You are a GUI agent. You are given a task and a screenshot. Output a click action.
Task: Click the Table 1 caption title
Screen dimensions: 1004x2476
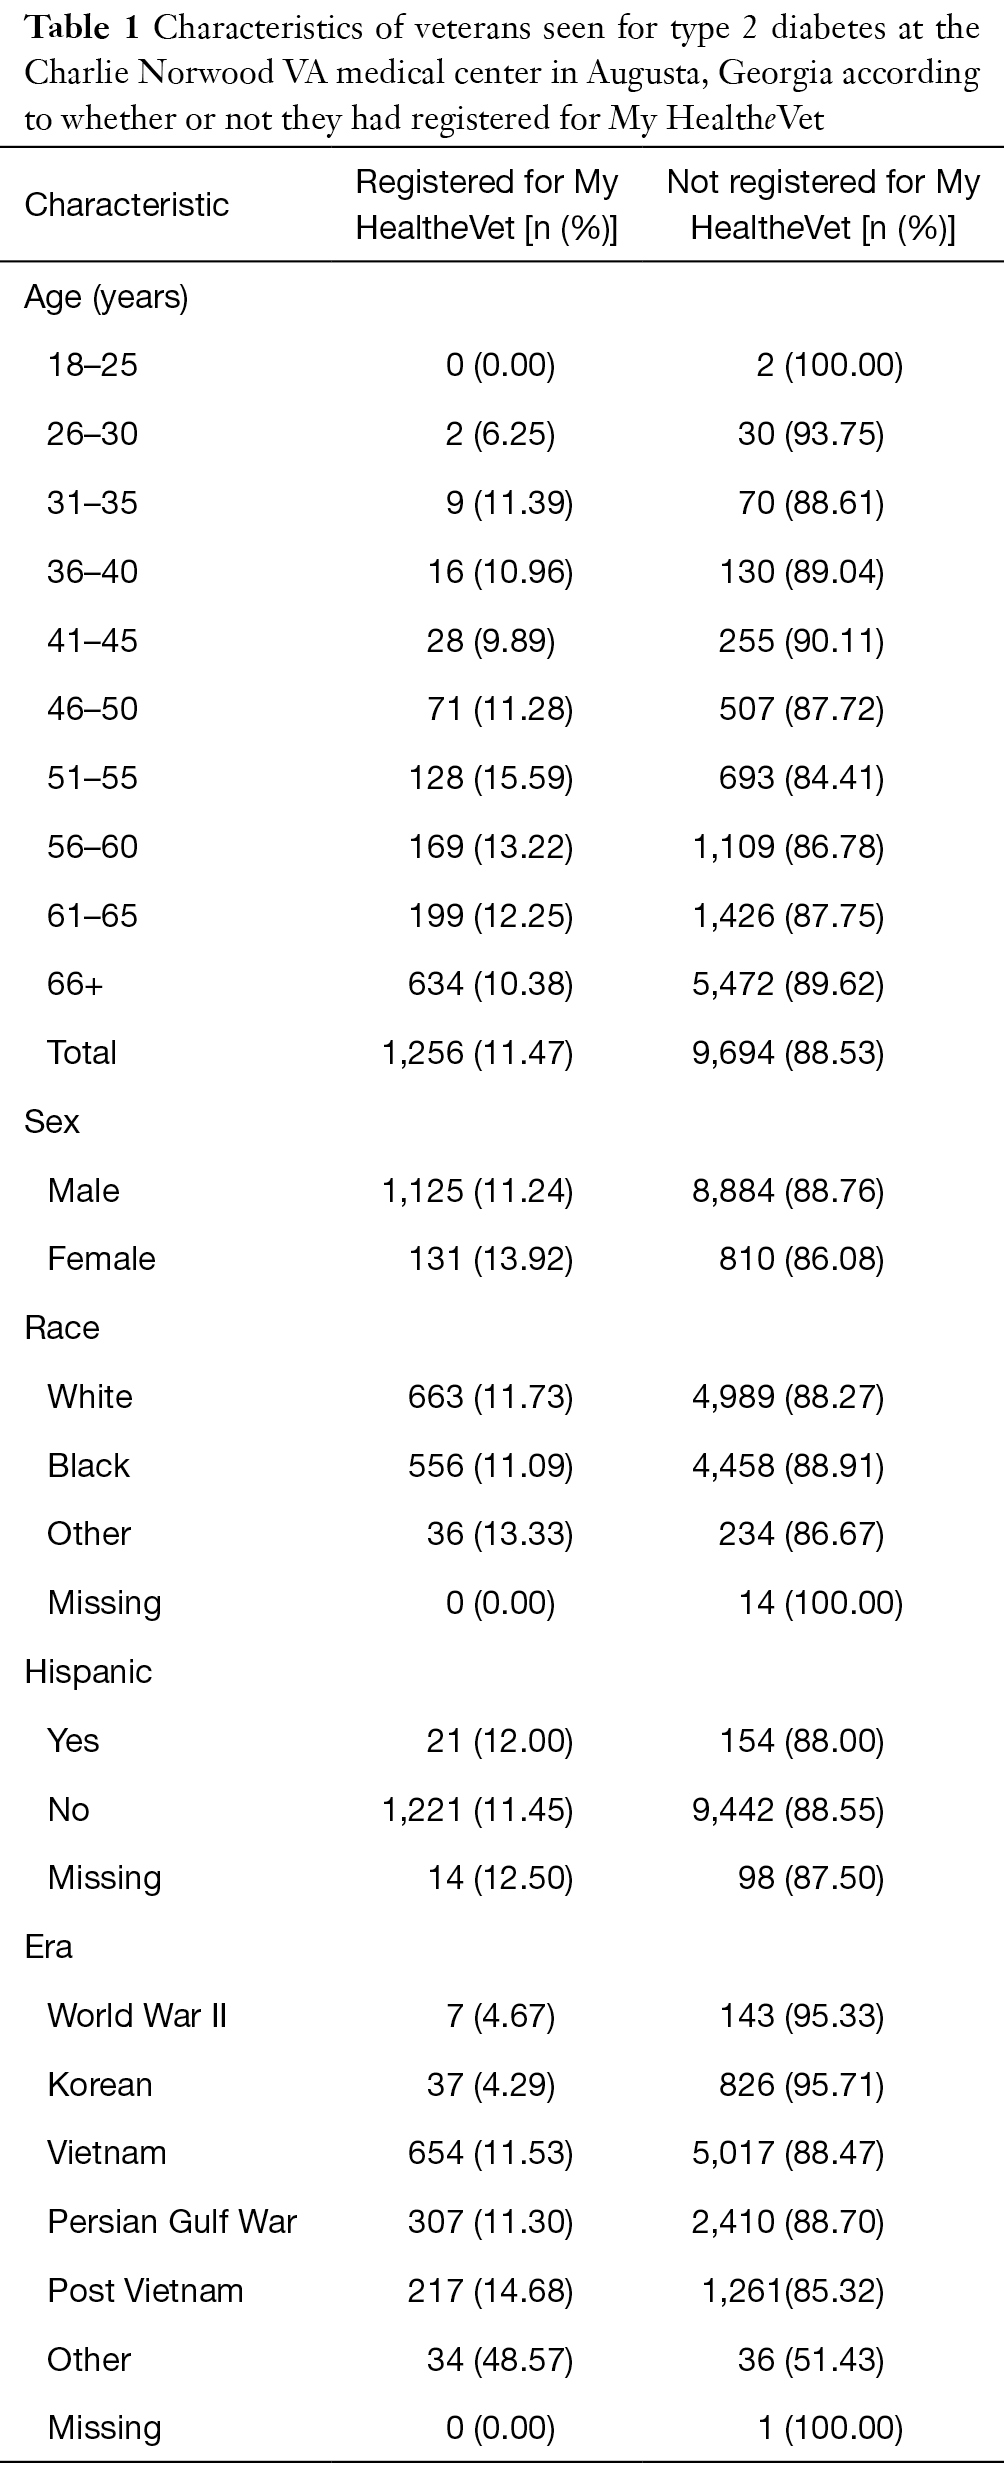(x=501, y=73)
